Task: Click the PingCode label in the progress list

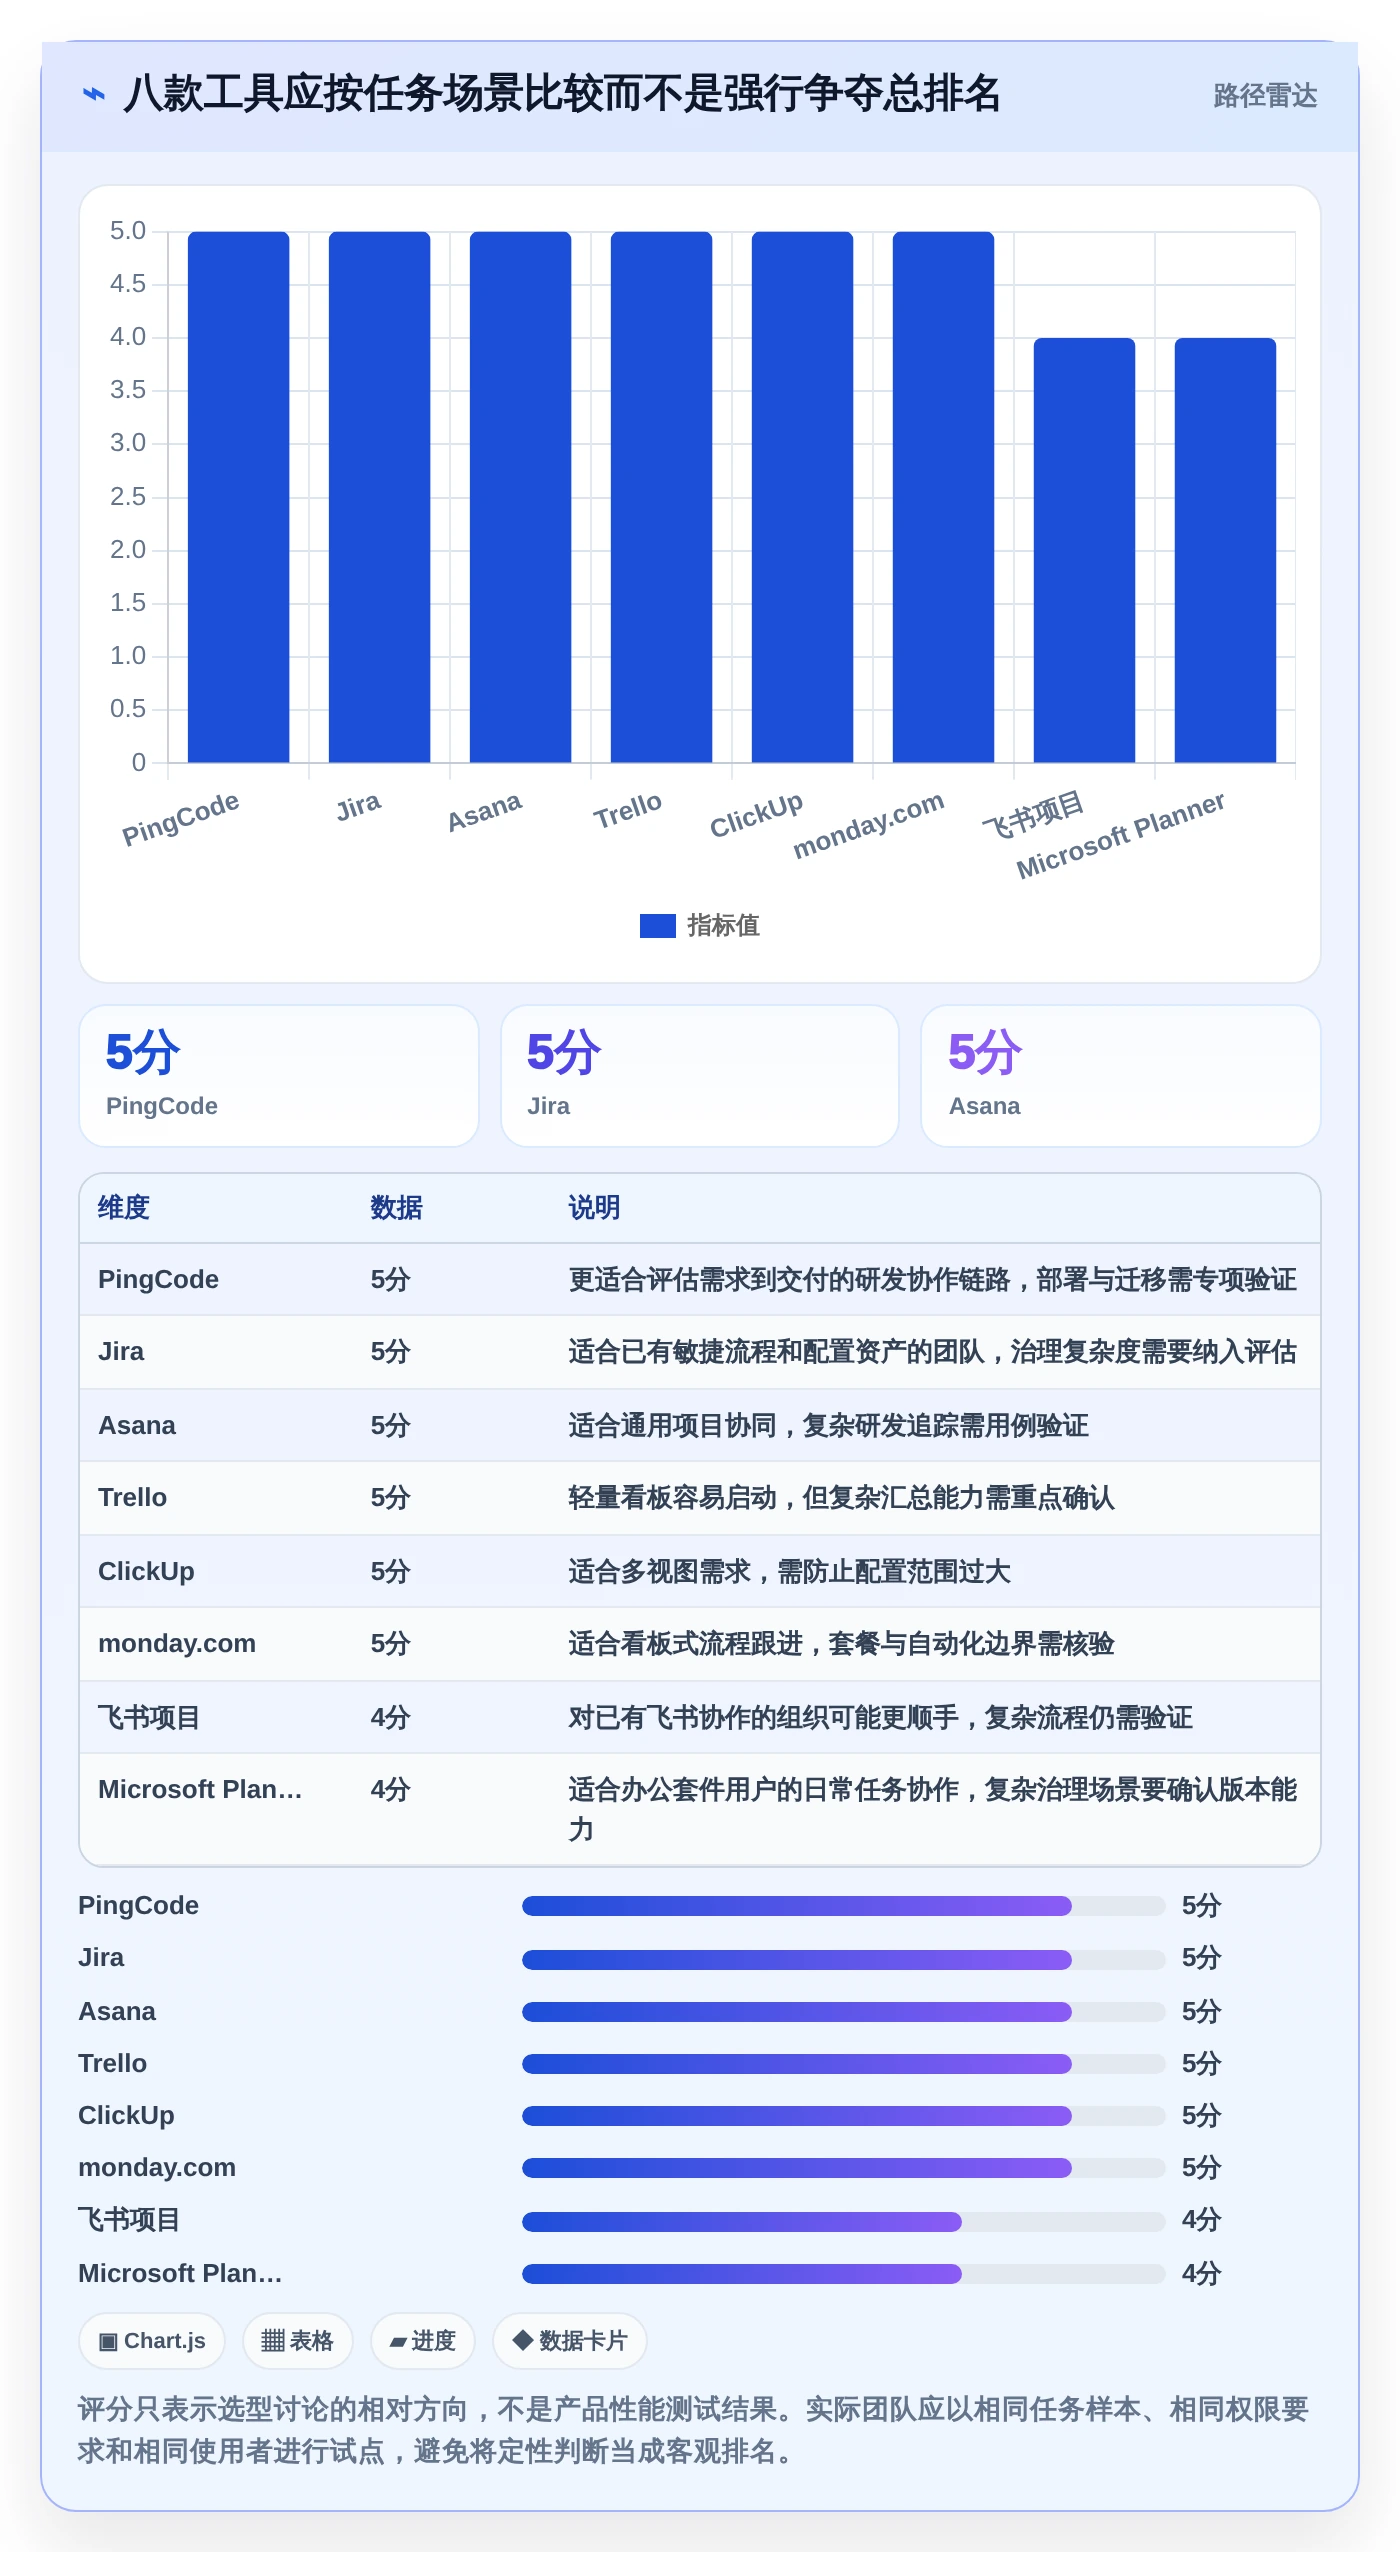Action: point(138,1906)
